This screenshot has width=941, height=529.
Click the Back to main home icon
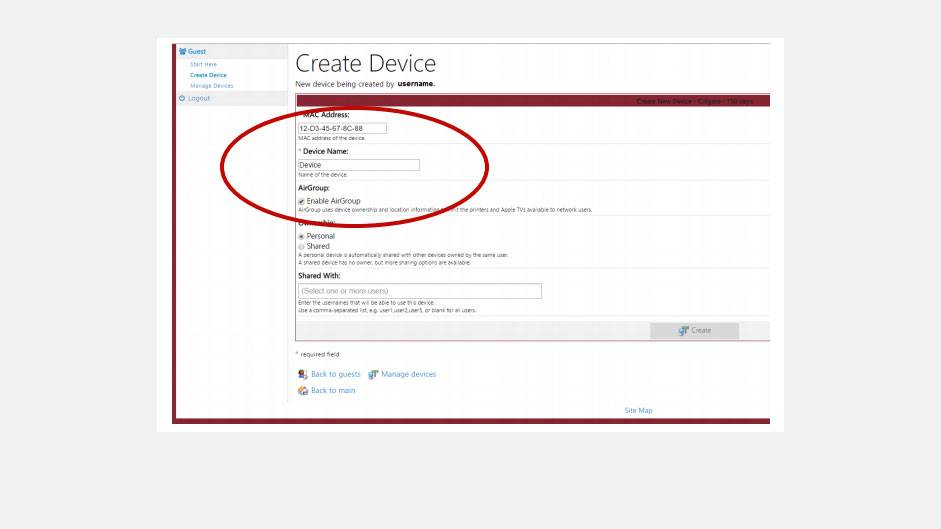pos(302,391)
